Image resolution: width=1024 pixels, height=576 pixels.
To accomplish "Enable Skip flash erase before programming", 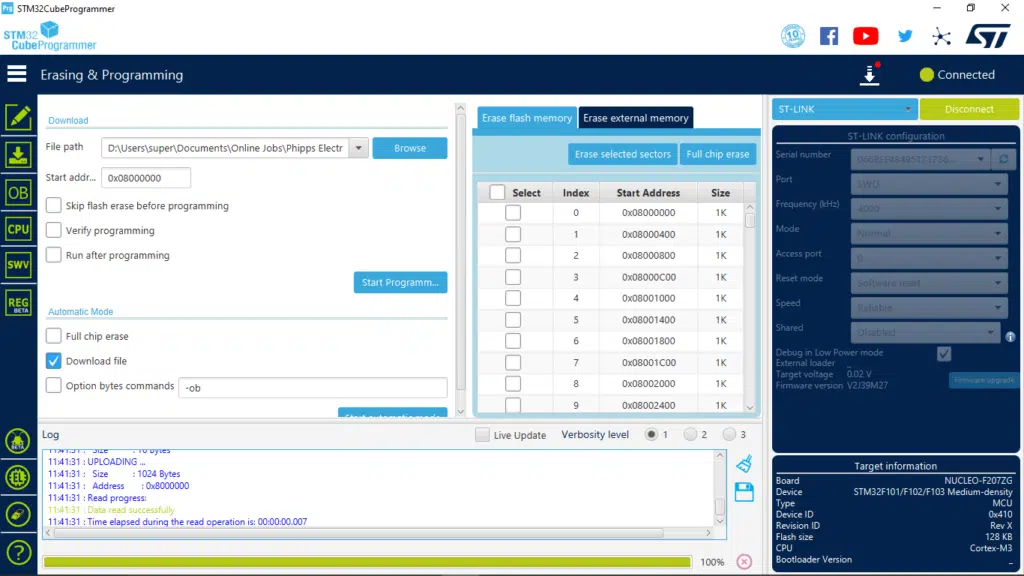I will (54, 206).
